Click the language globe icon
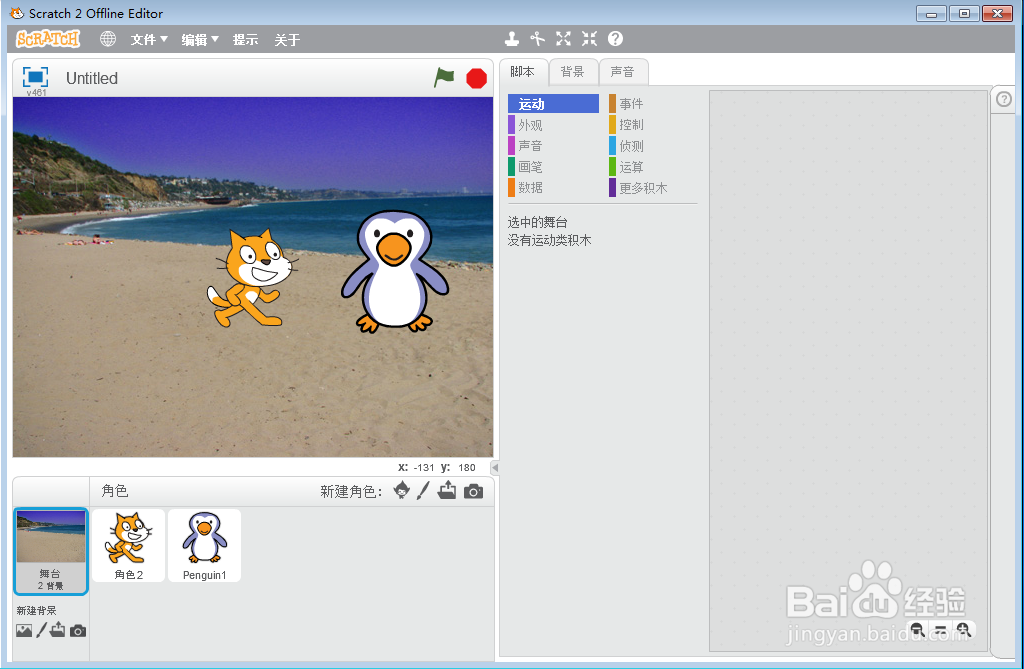Image resolution: width=1024 pixels, height=669 pixels. pyautogui.click(x=107, y=39)
